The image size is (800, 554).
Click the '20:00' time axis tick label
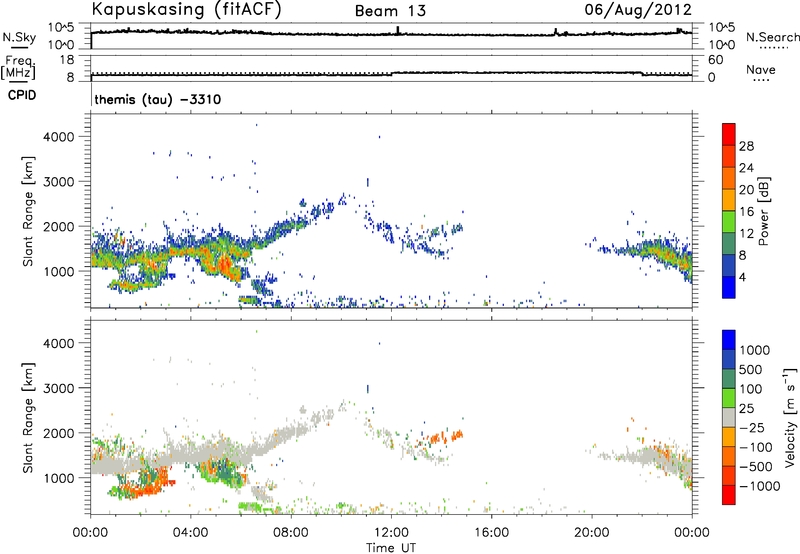click(591, 533)
